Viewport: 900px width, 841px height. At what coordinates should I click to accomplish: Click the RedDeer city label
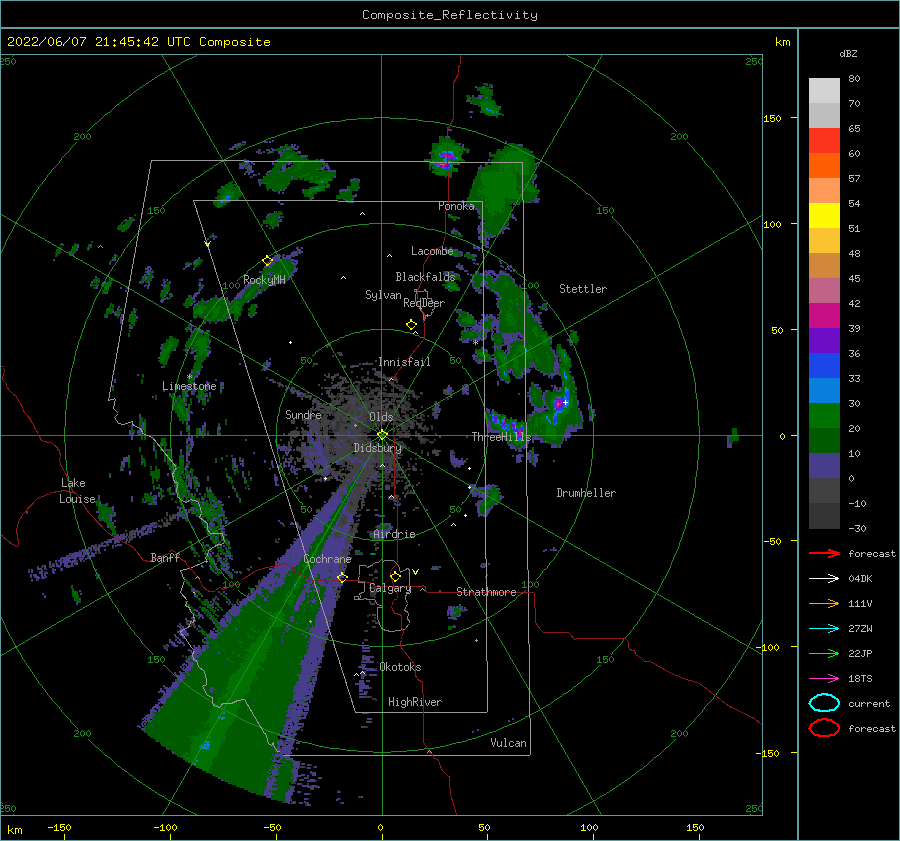[x=424, y=303]
